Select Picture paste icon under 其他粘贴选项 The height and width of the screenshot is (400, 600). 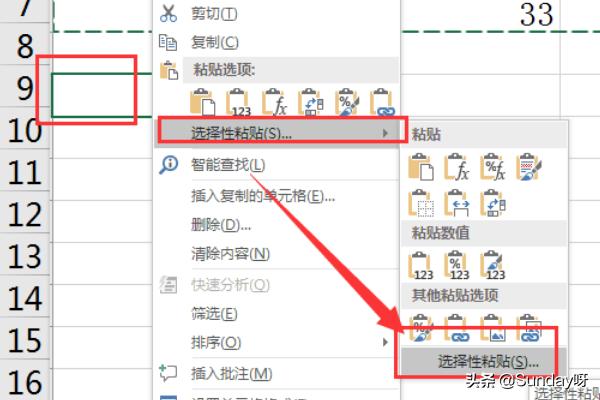(x=493, y=328)
